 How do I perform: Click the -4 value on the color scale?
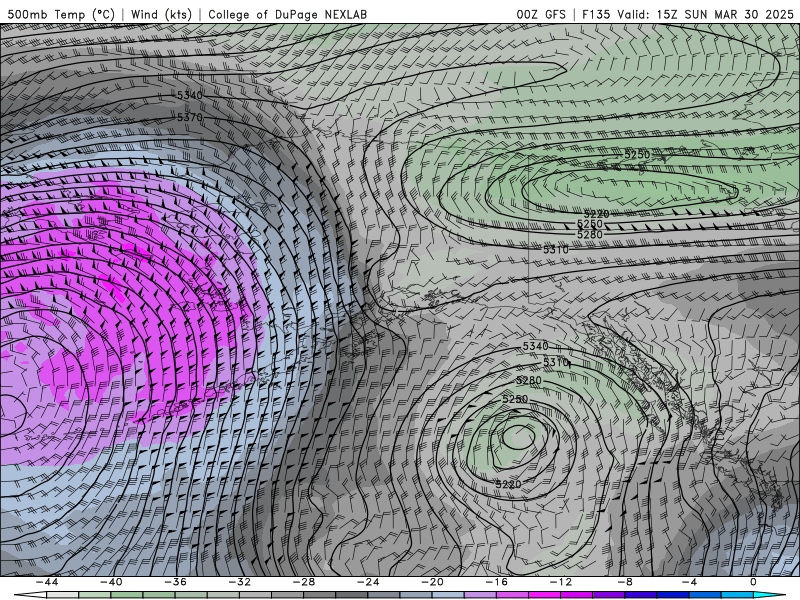[690, 582]
